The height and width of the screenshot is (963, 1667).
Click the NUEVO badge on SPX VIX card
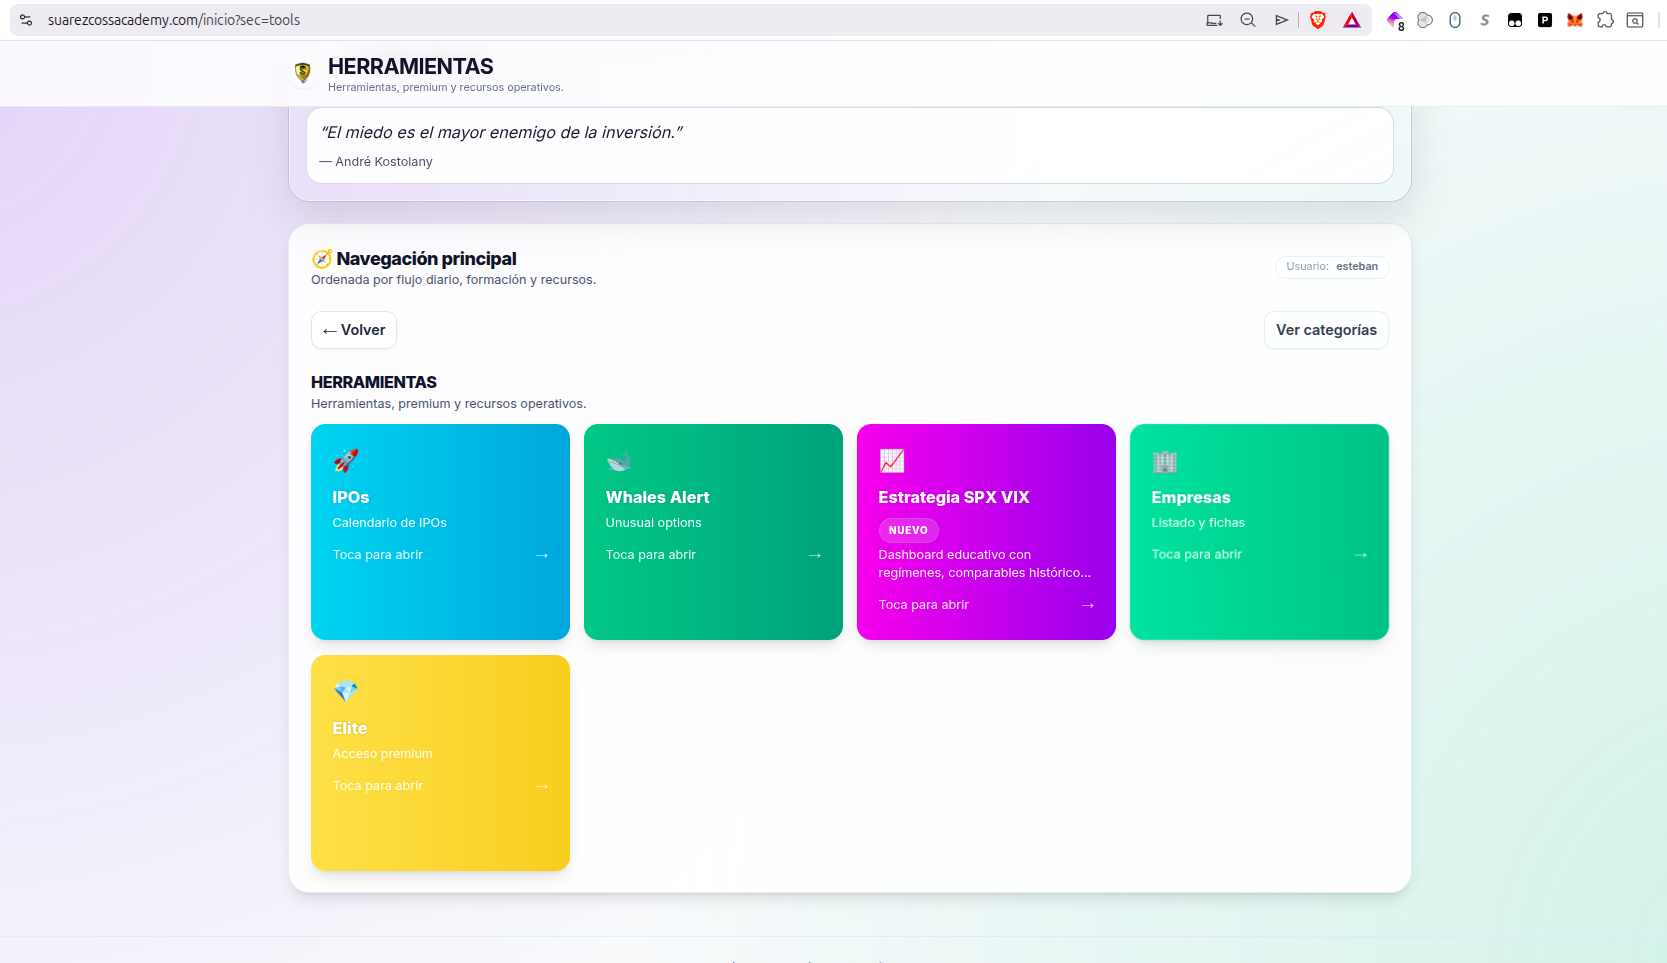[908, 530]
